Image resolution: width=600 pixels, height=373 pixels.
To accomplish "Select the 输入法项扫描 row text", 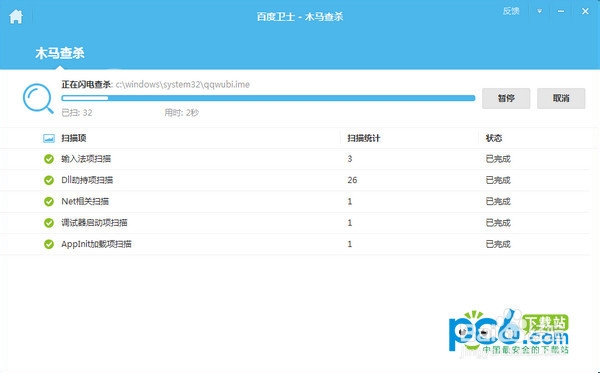I will coord(86,159).
